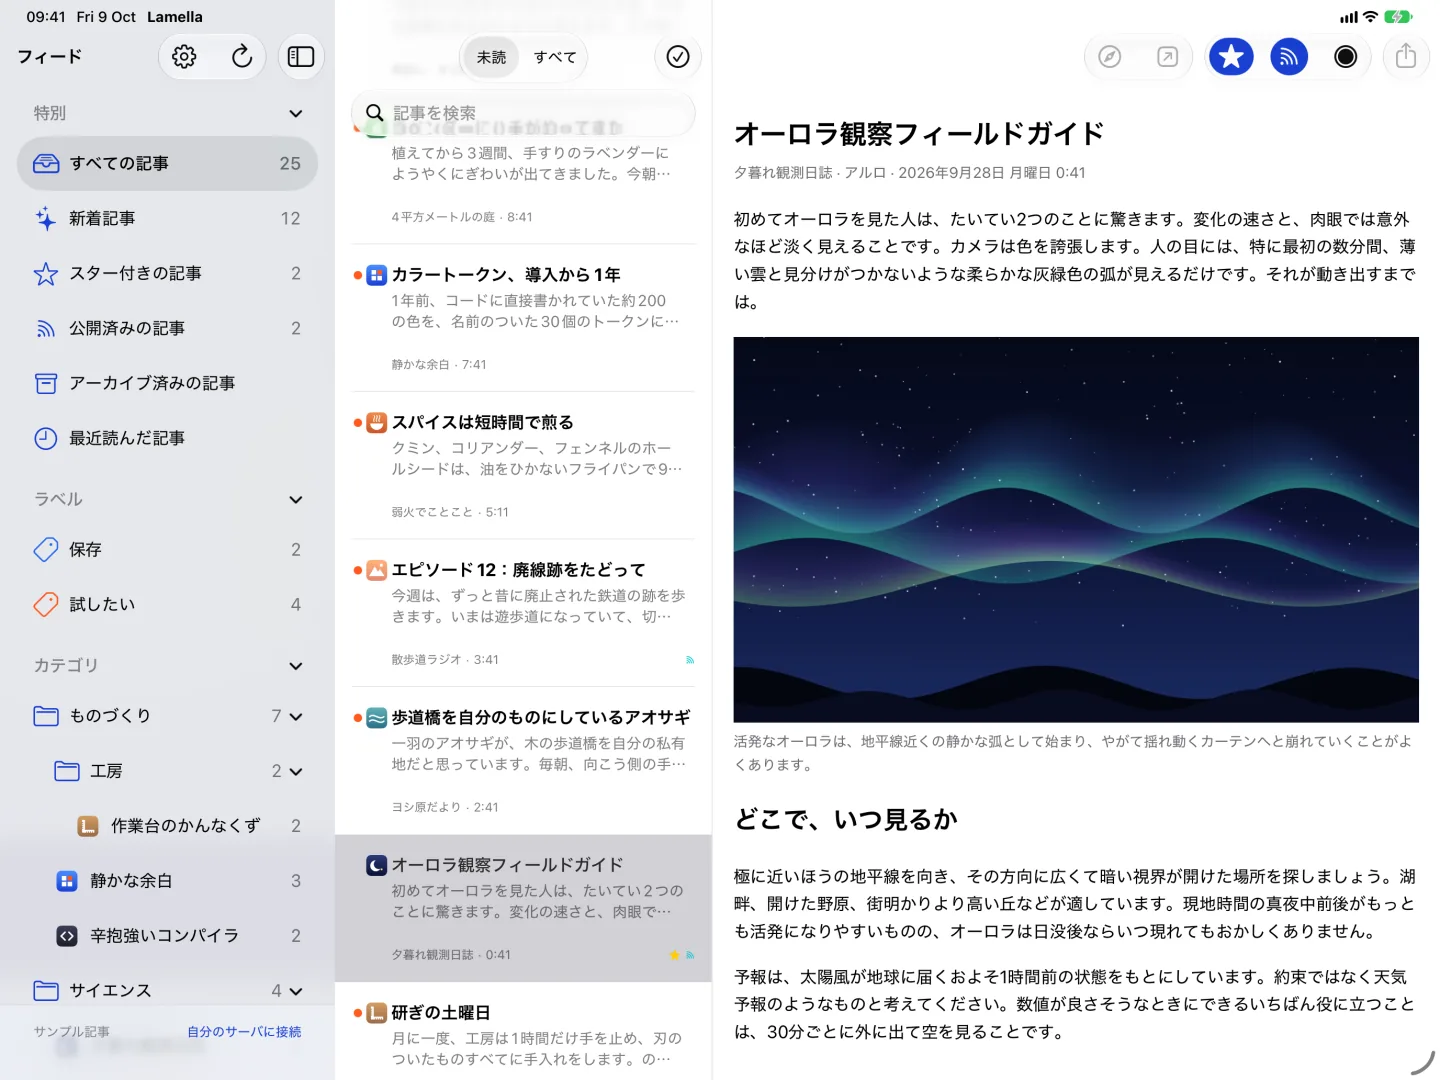Open the 新着記事 sparkle list
The width and height of the screenshot is (1440, 1080).
click(168, 218)
